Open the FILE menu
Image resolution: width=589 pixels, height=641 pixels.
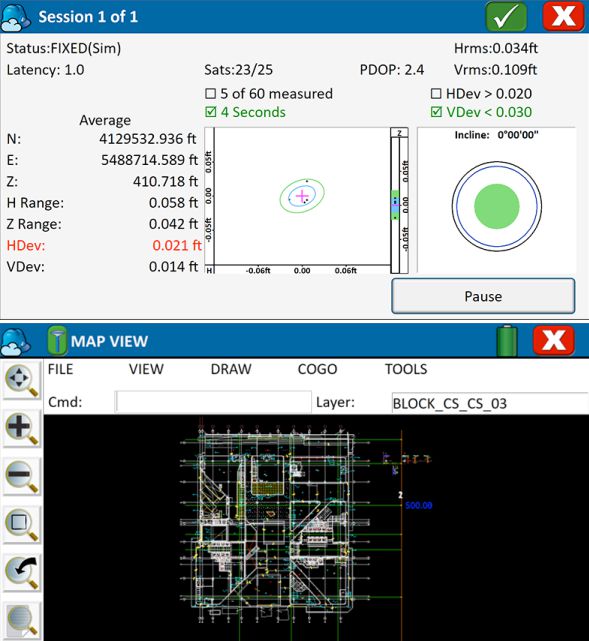click(x=60, y=369)
